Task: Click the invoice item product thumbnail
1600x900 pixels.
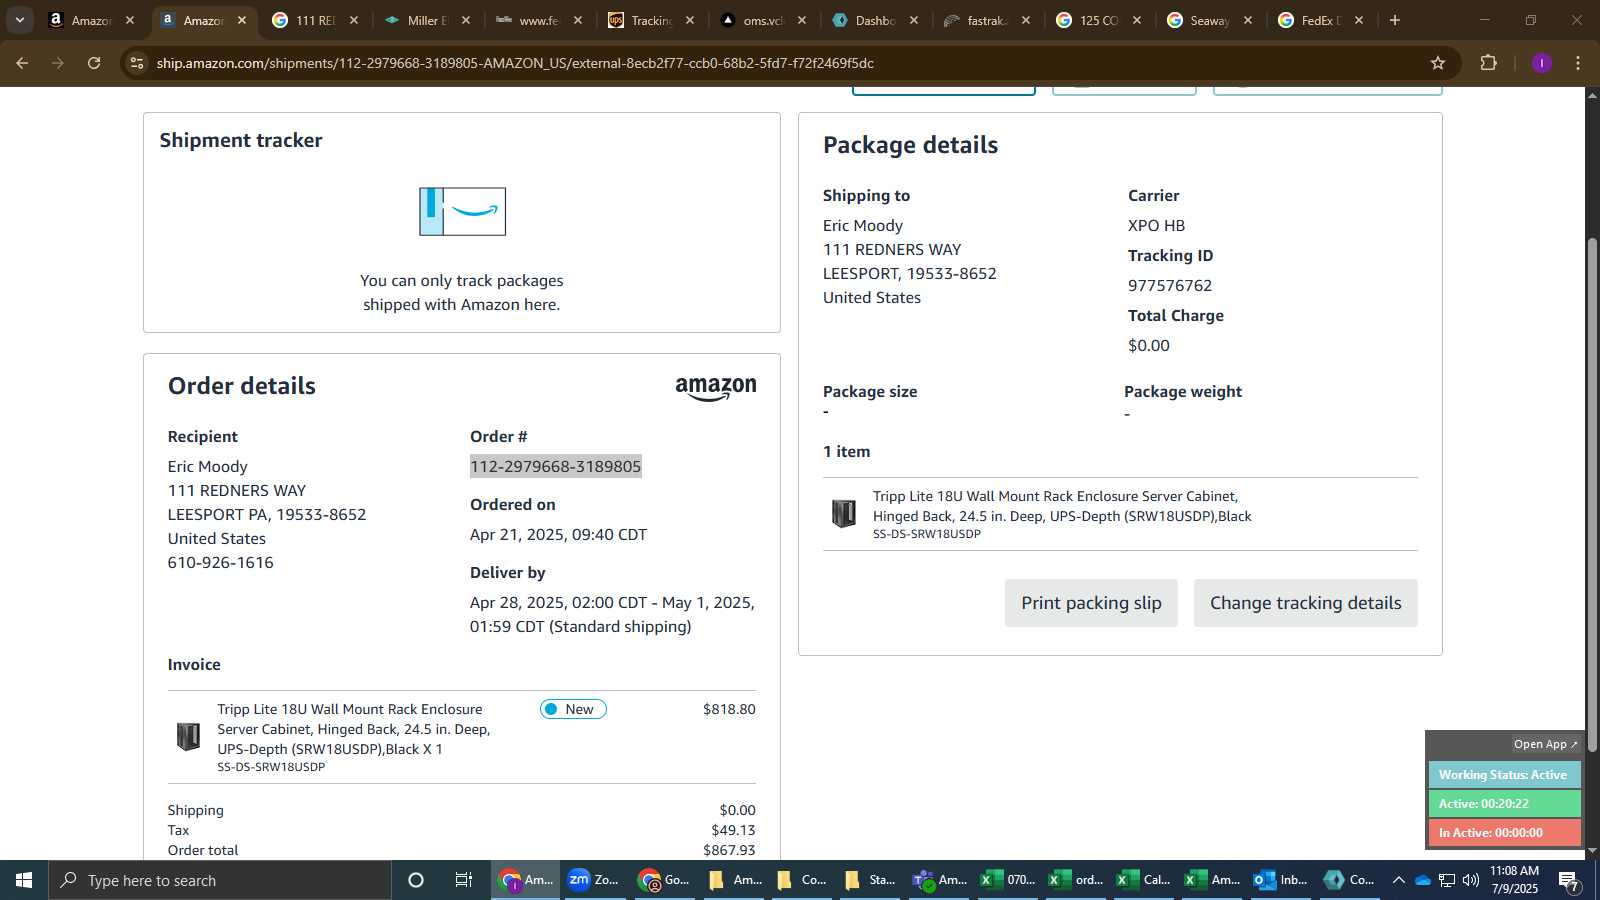Action: pos(188,737)
